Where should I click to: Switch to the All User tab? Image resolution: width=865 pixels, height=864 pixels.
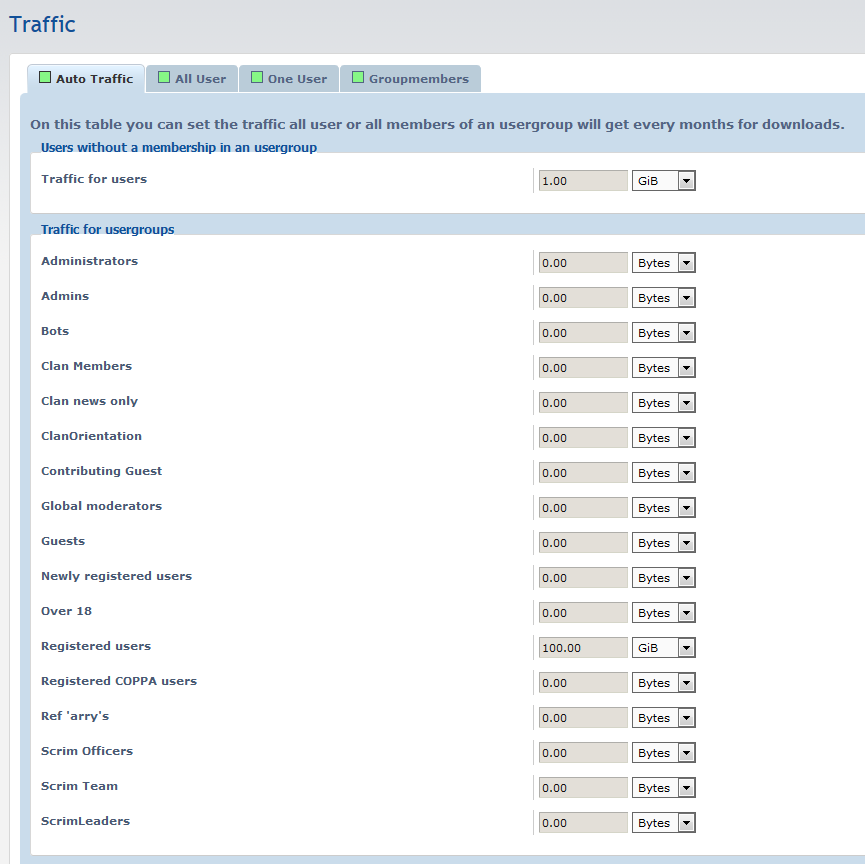[x=200, y=79]
